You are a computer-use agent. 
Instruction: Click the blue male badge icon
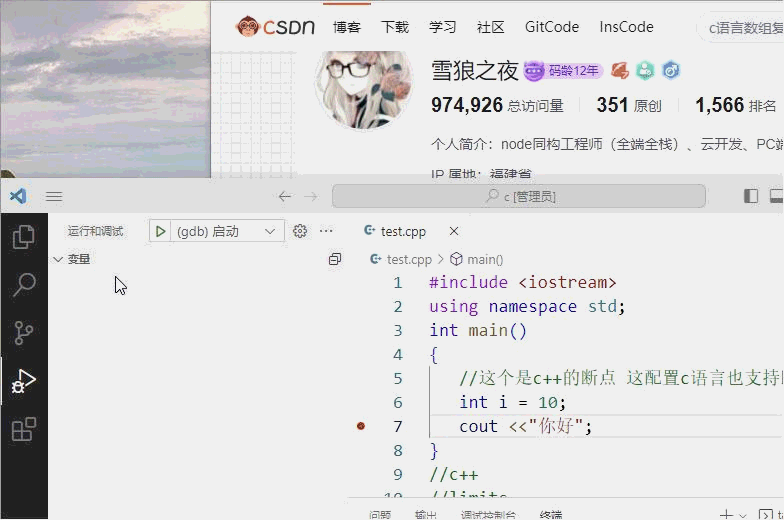pyautogui.click(x=670, y=70)
